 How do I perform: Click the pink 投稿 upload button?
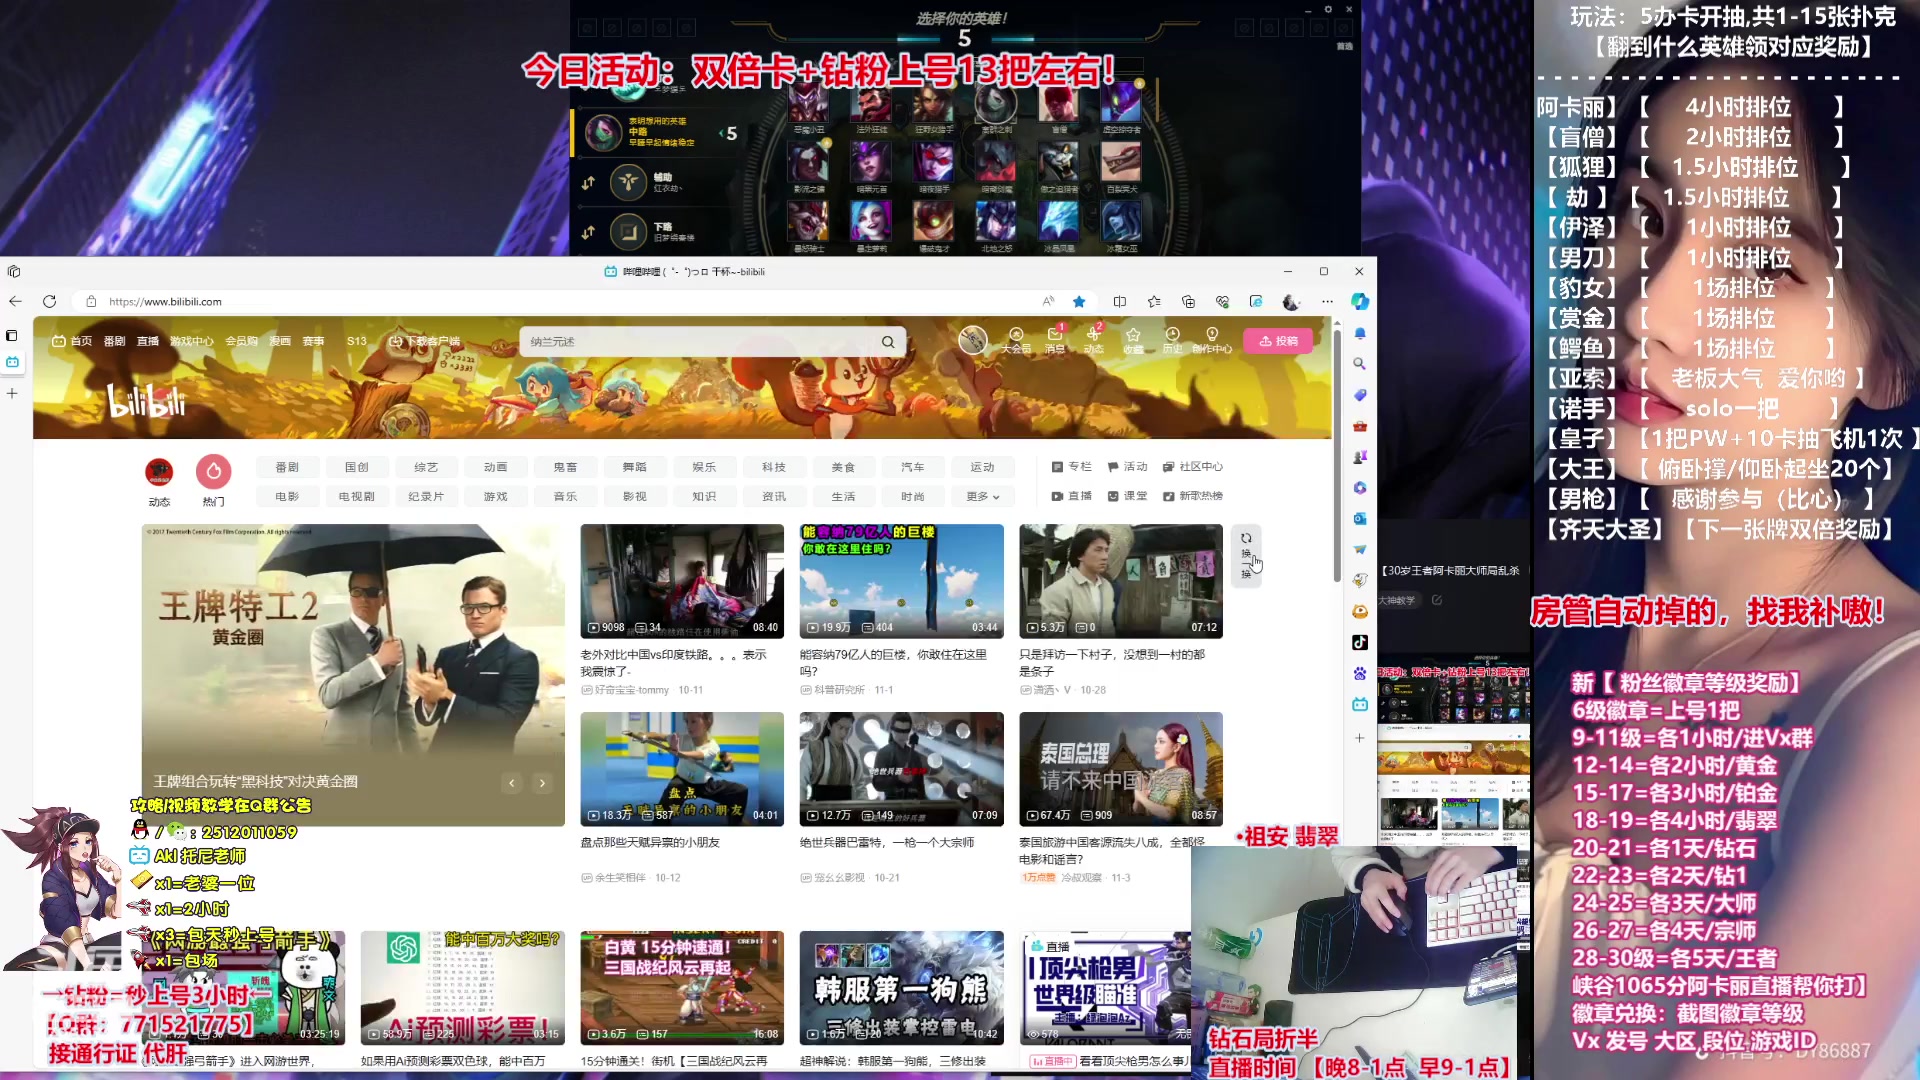point(1278,341)
